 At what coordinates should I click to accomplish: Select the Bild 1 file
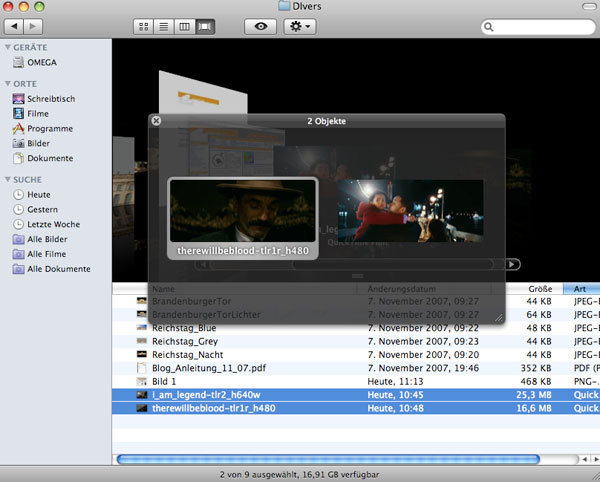click(x=356, y=381)
